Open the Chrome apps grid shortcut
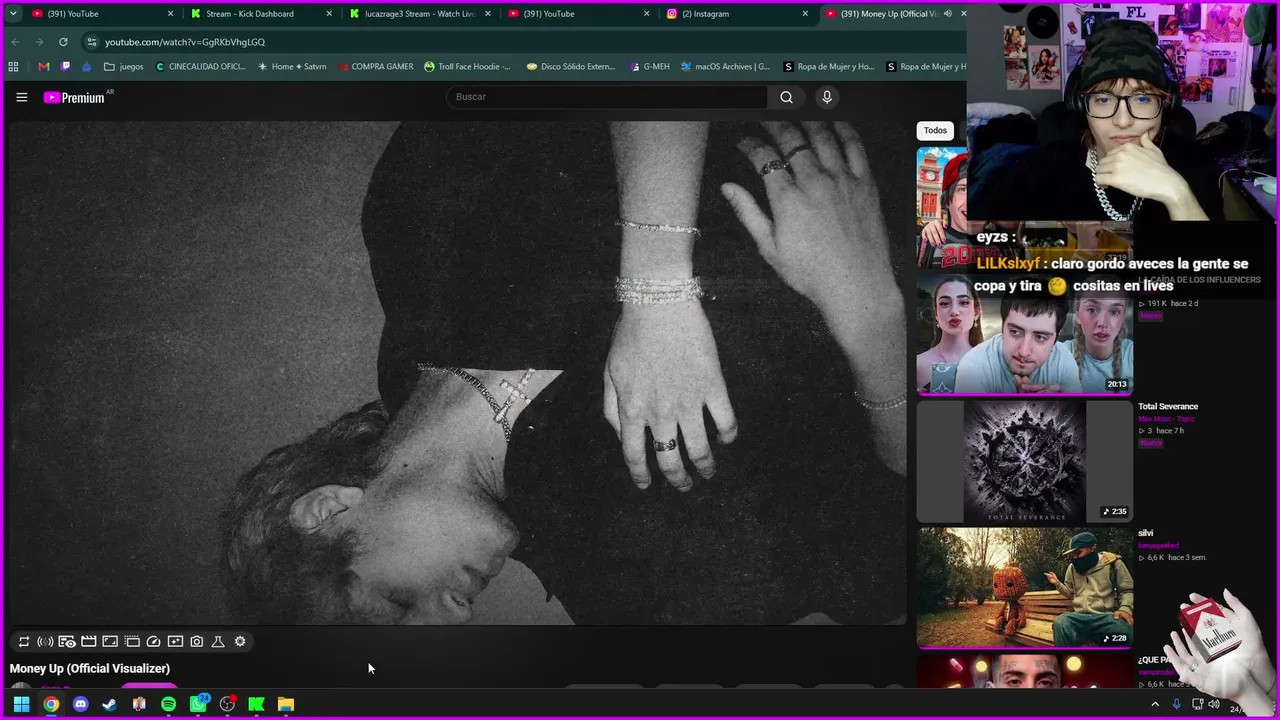This screenshot has height=720, width=1280. pyautogui.click(x=13, y=67)
